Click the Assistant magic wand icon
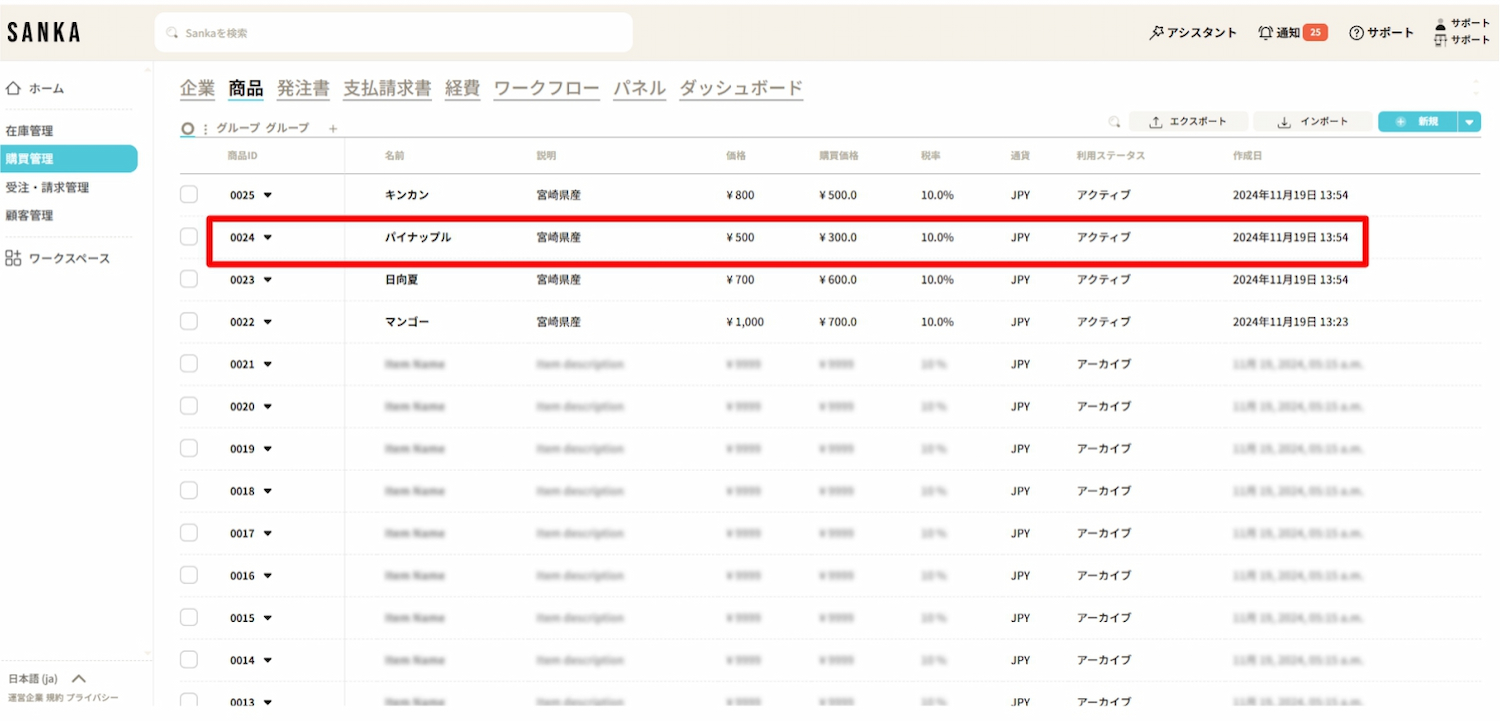1500x721 pixels. tap(1156, 33)
